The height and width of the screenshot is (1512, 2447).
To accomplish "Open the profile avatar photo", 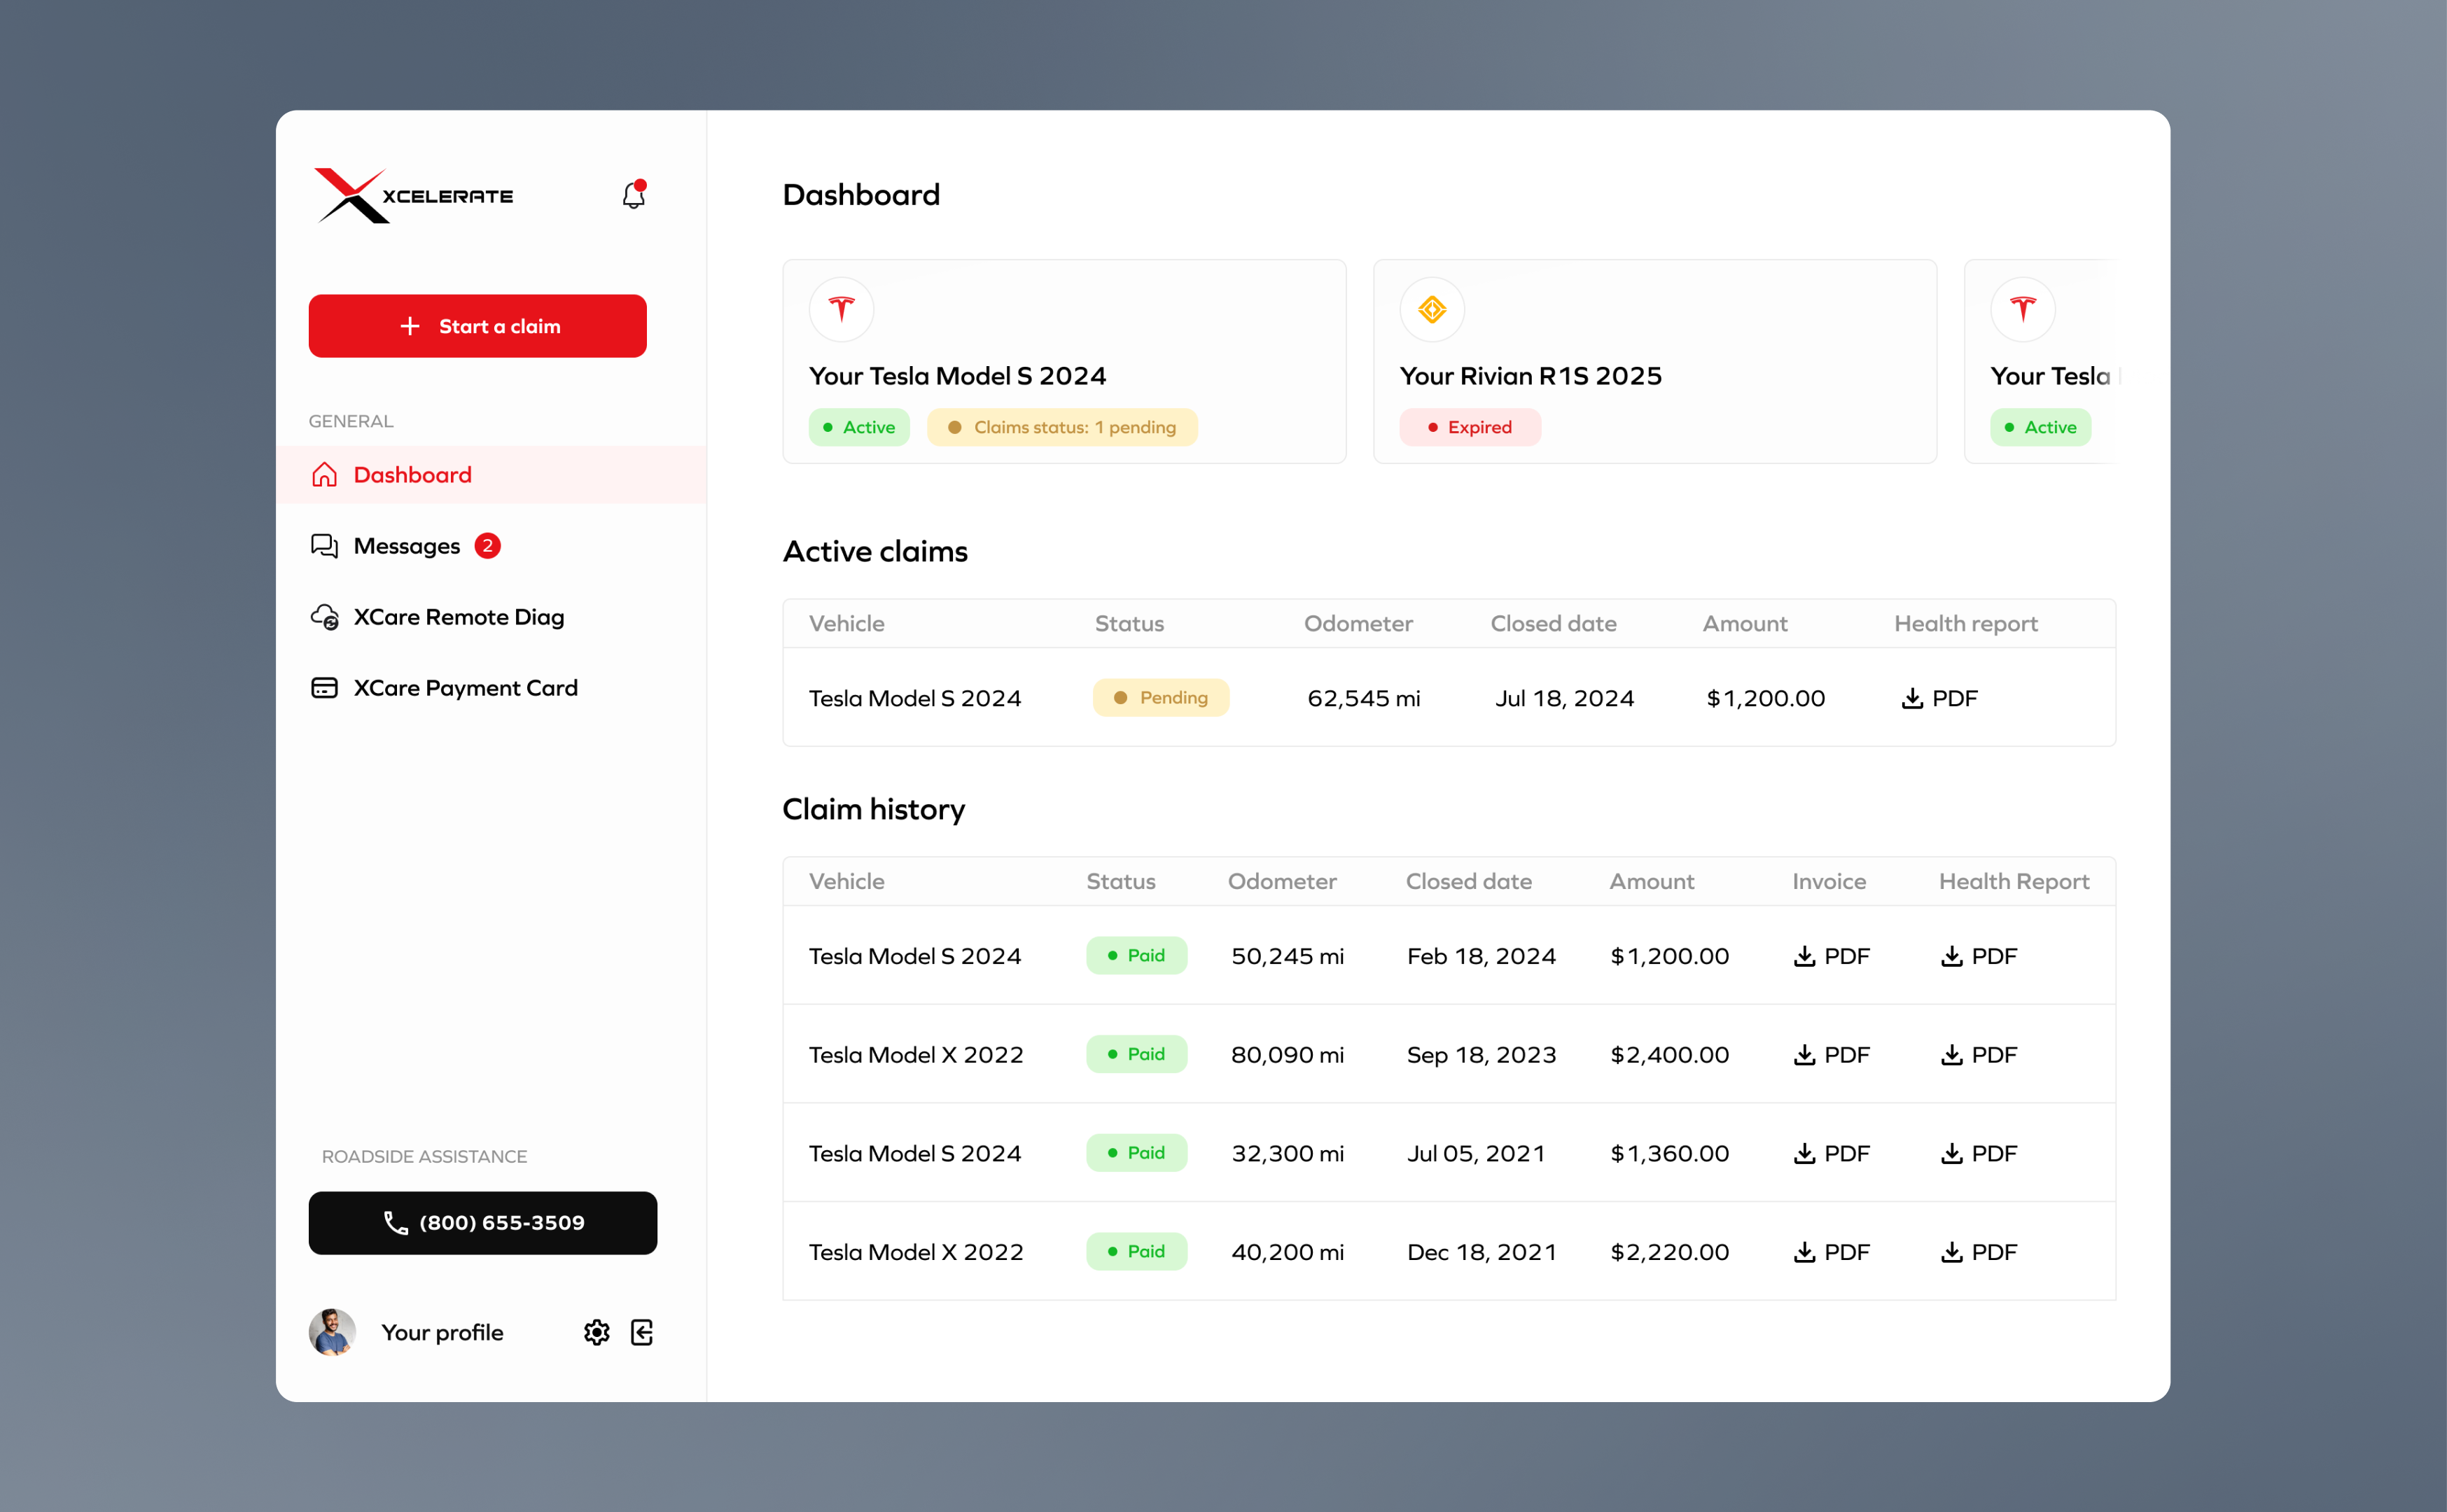I will click(x=333, y=1333).
